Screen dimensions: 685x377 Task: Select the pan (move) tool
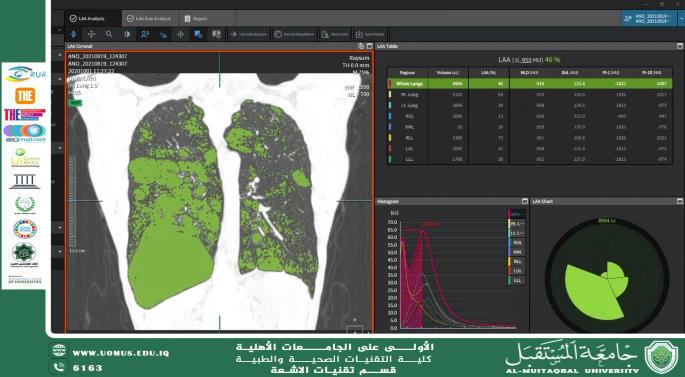91,34
